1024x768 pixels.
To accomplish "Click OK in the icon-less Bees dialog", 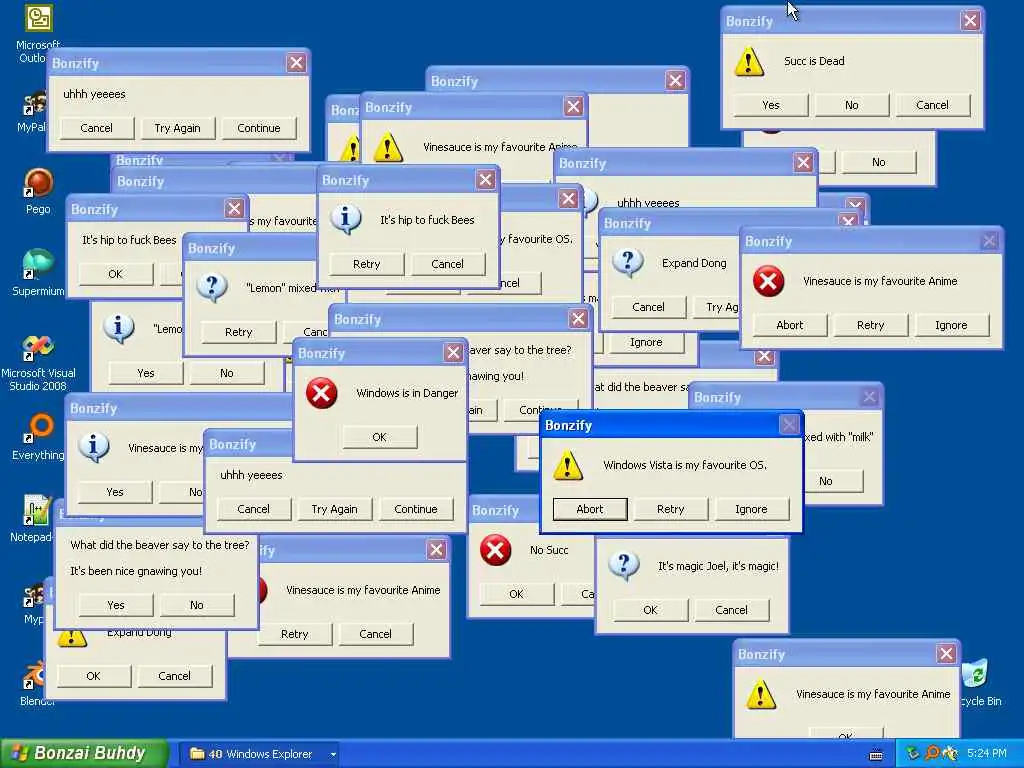I will [x=116, y=274].
